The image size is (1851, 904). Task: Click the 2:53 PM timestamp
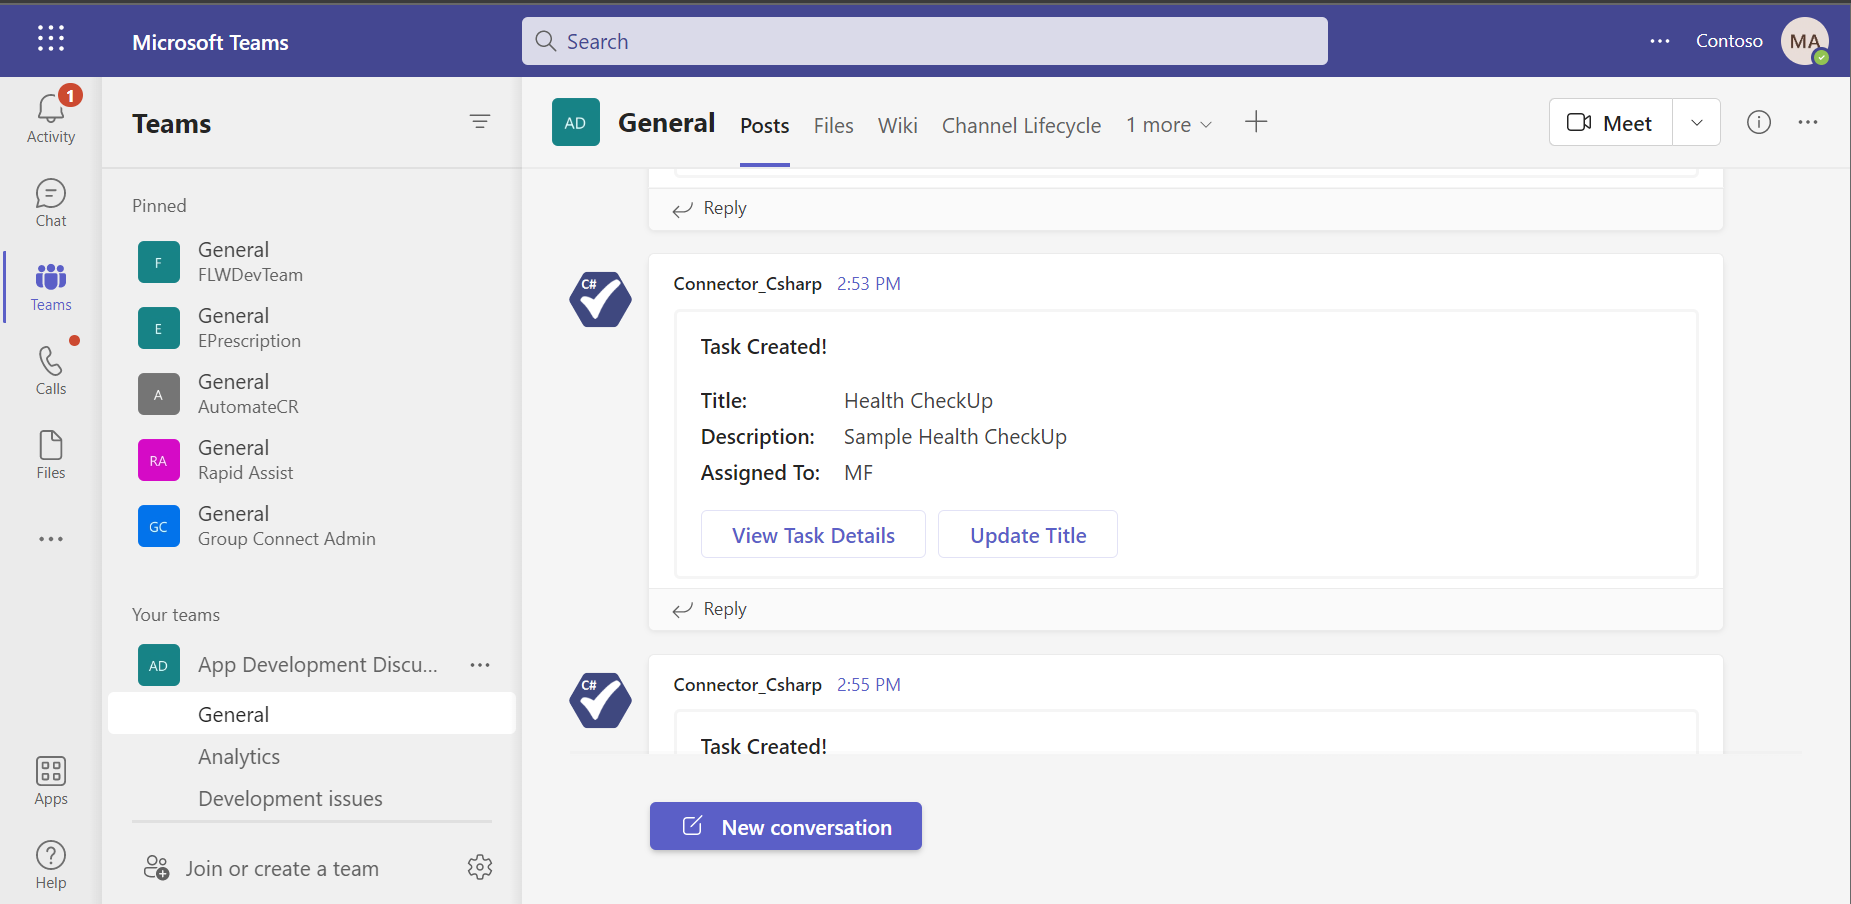pyautogui.click(x=869, y=284)
